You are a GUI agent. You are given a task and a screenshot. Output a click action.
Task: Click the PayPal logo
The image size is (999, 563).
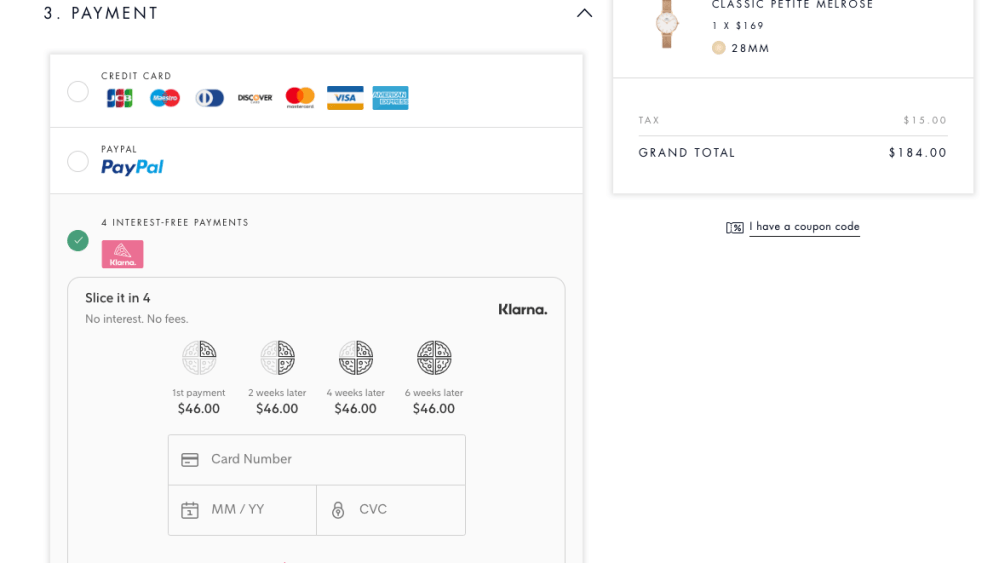click(133, 167)
